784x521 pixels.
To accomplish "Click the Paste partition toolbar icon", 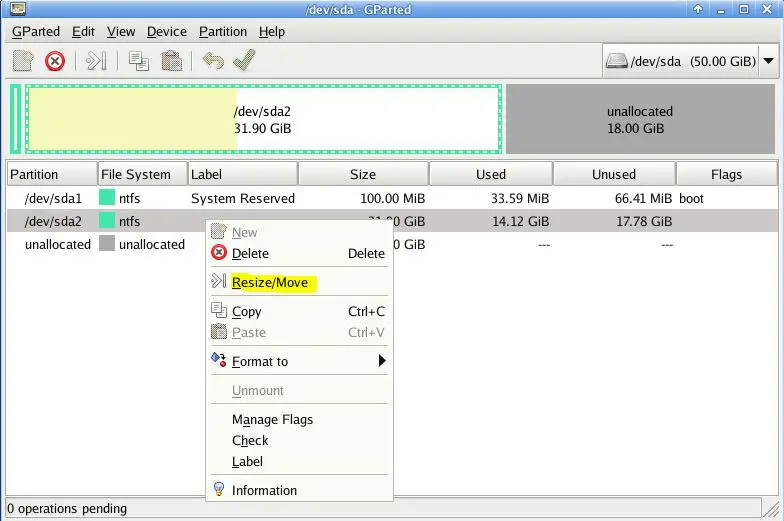I will (x=172, y=61).
